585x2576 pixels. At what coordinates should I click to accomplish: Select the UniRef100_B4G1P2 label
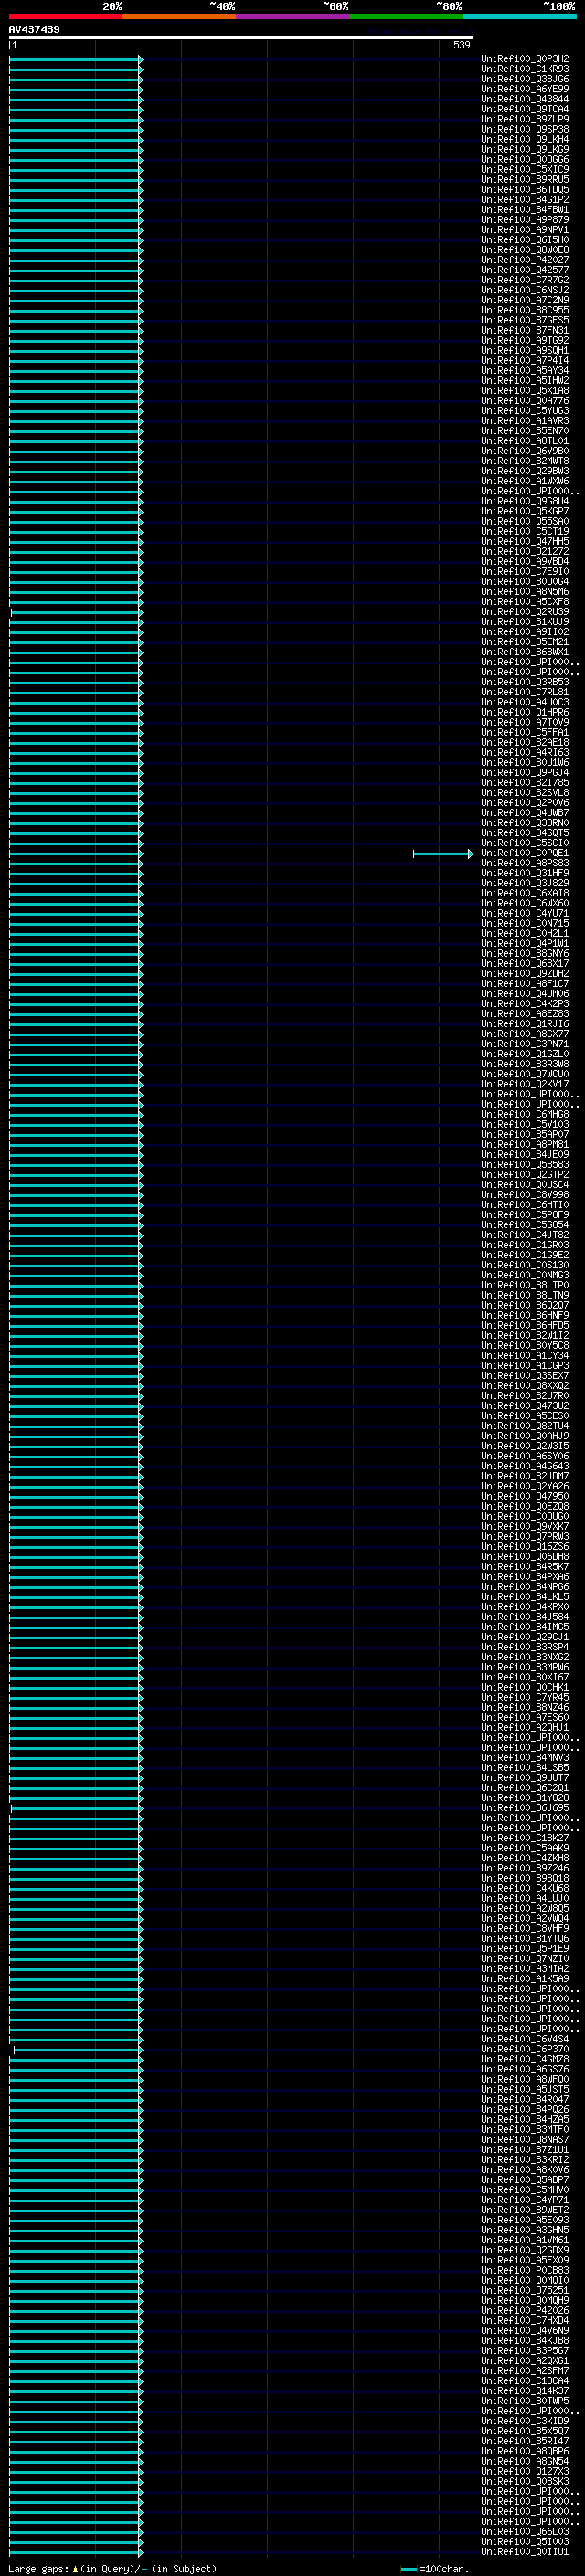[x=525, y=200]
